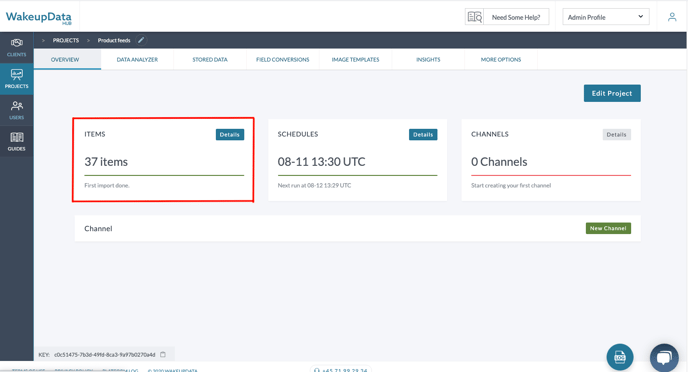Switch to the Data Analyzer tab
This screenshot has width=688, height=372.
(137, 60)
